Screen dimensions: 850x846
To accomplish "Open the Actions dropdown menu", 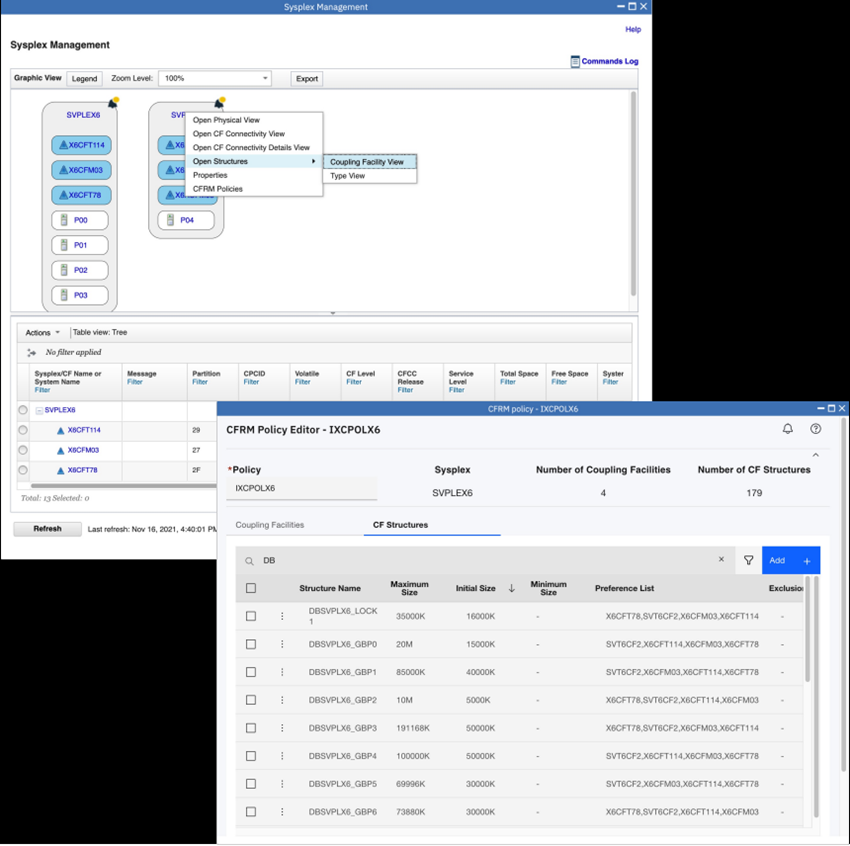I will tap(42, 333).
